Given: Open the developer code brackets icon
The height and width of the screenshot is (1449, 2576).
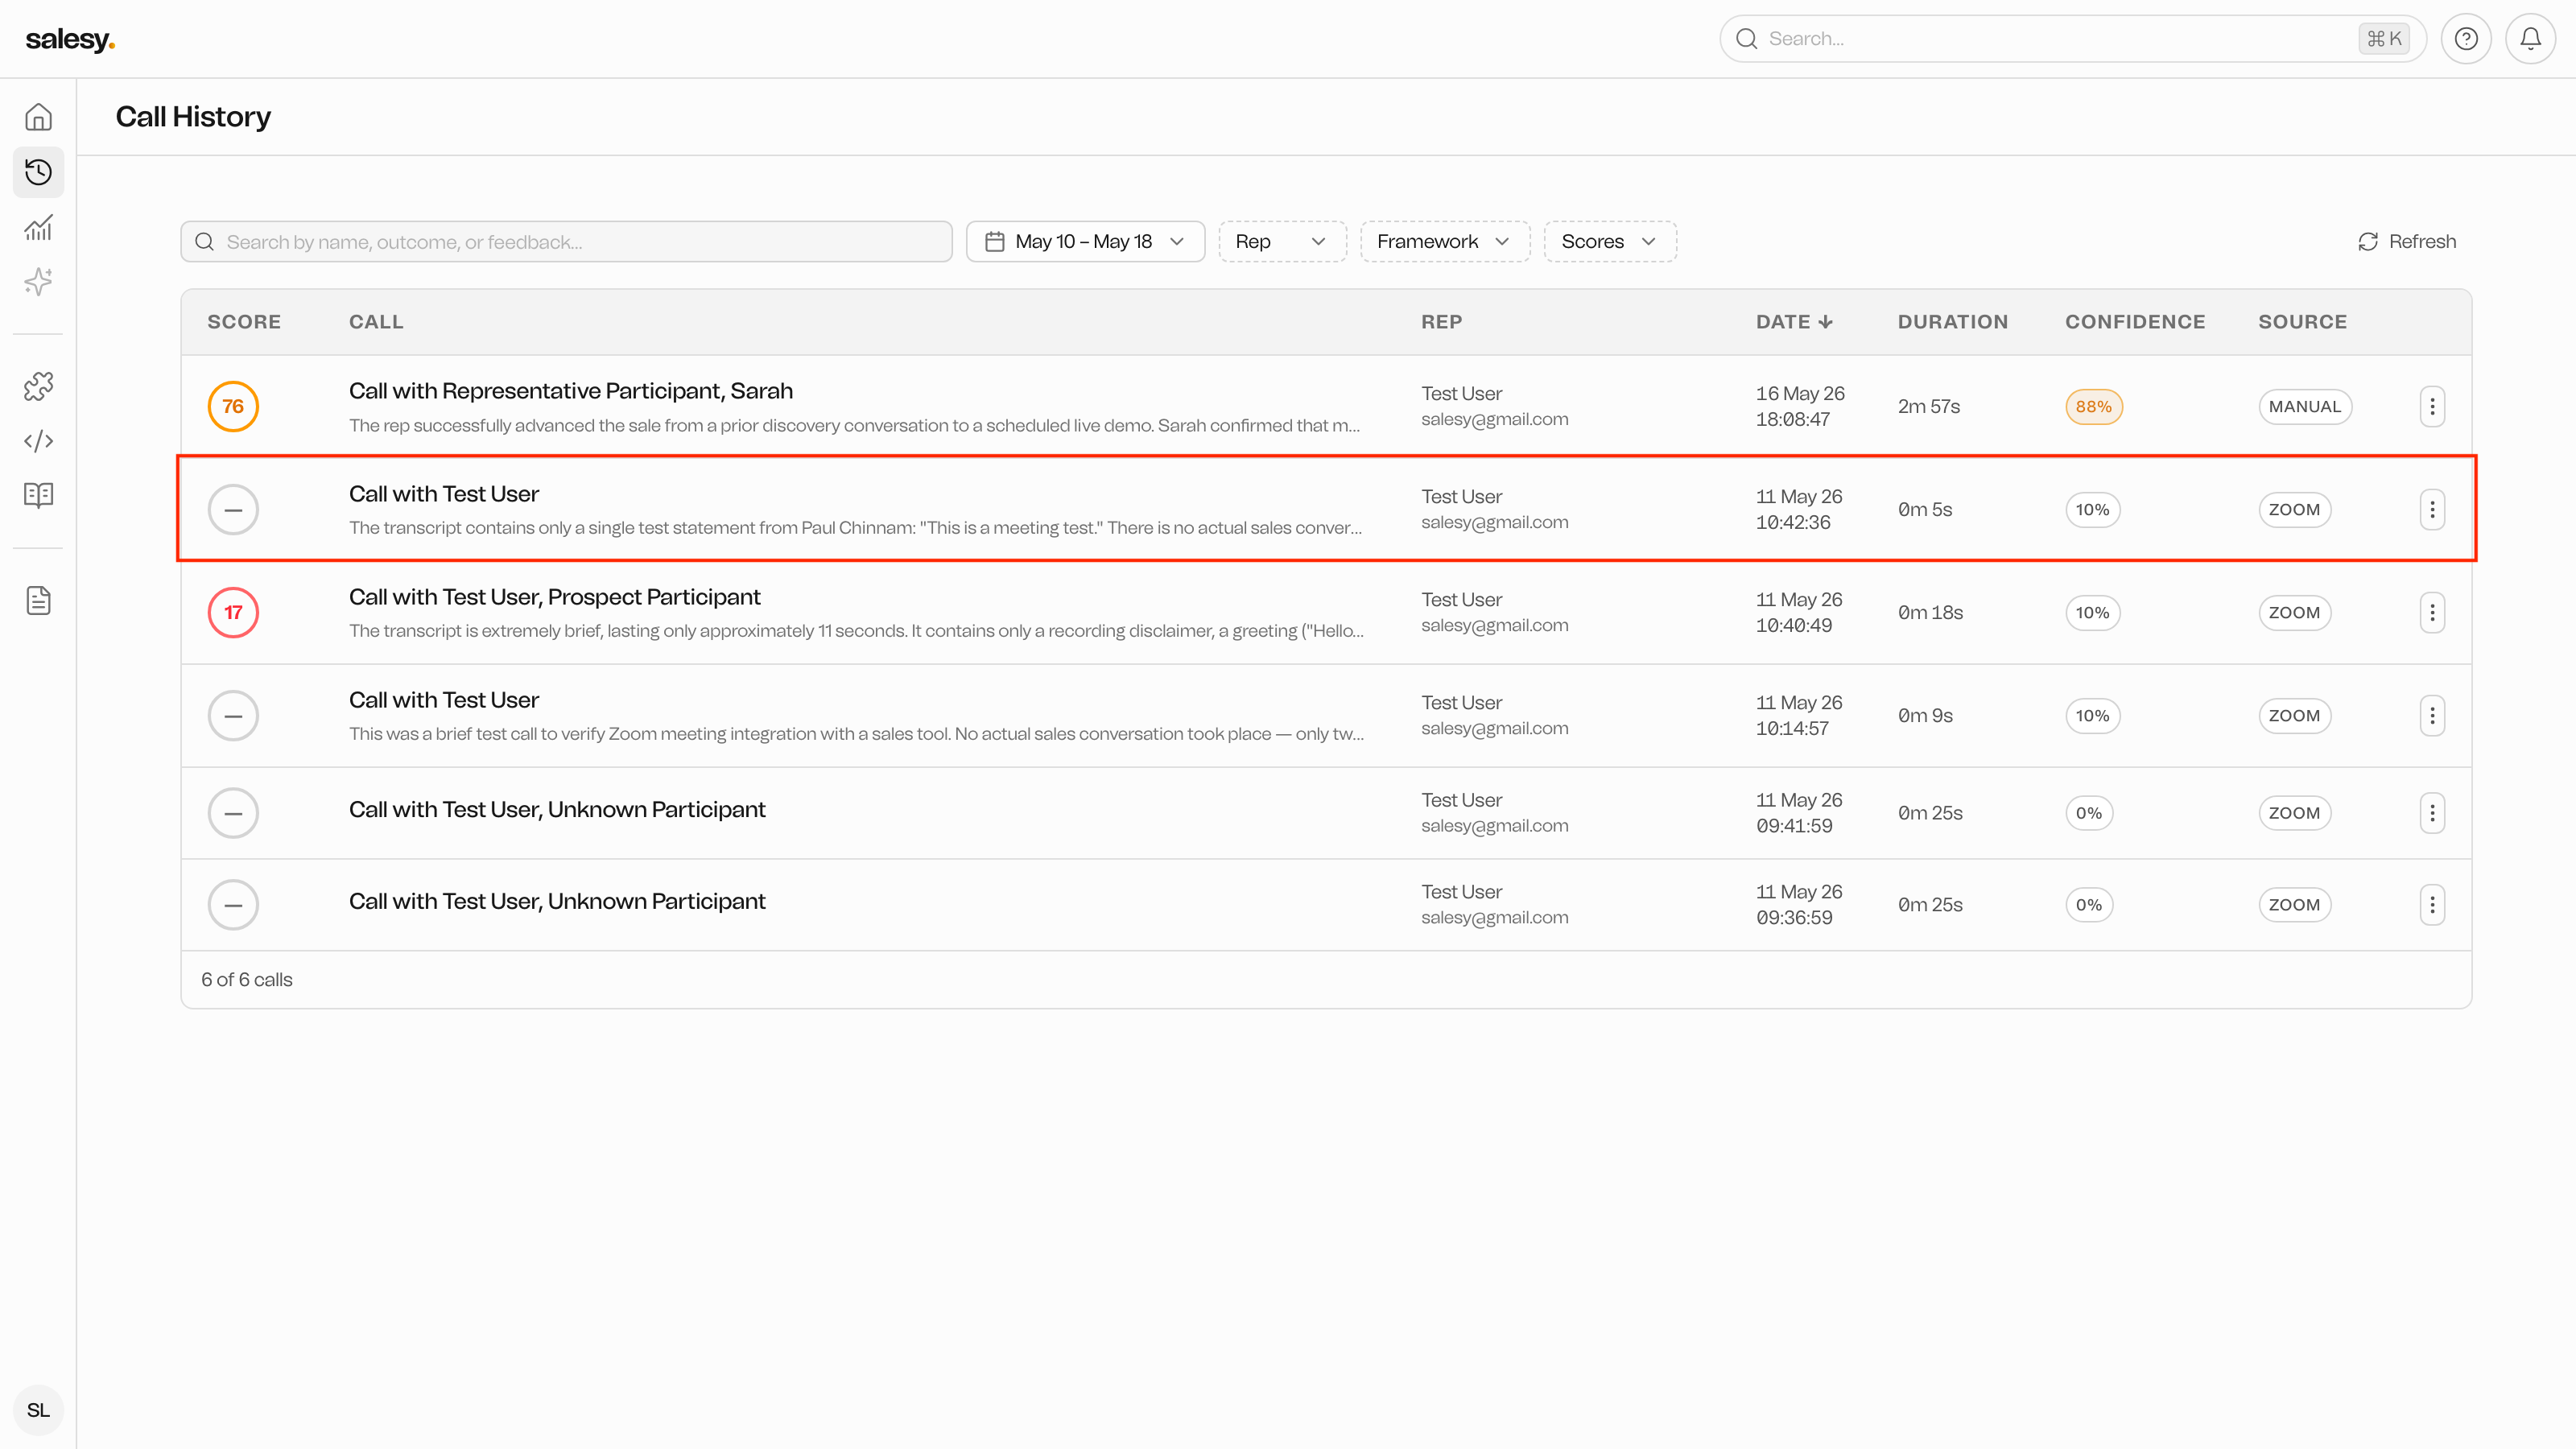Looking at the screenshot, I should click(38, 441).
